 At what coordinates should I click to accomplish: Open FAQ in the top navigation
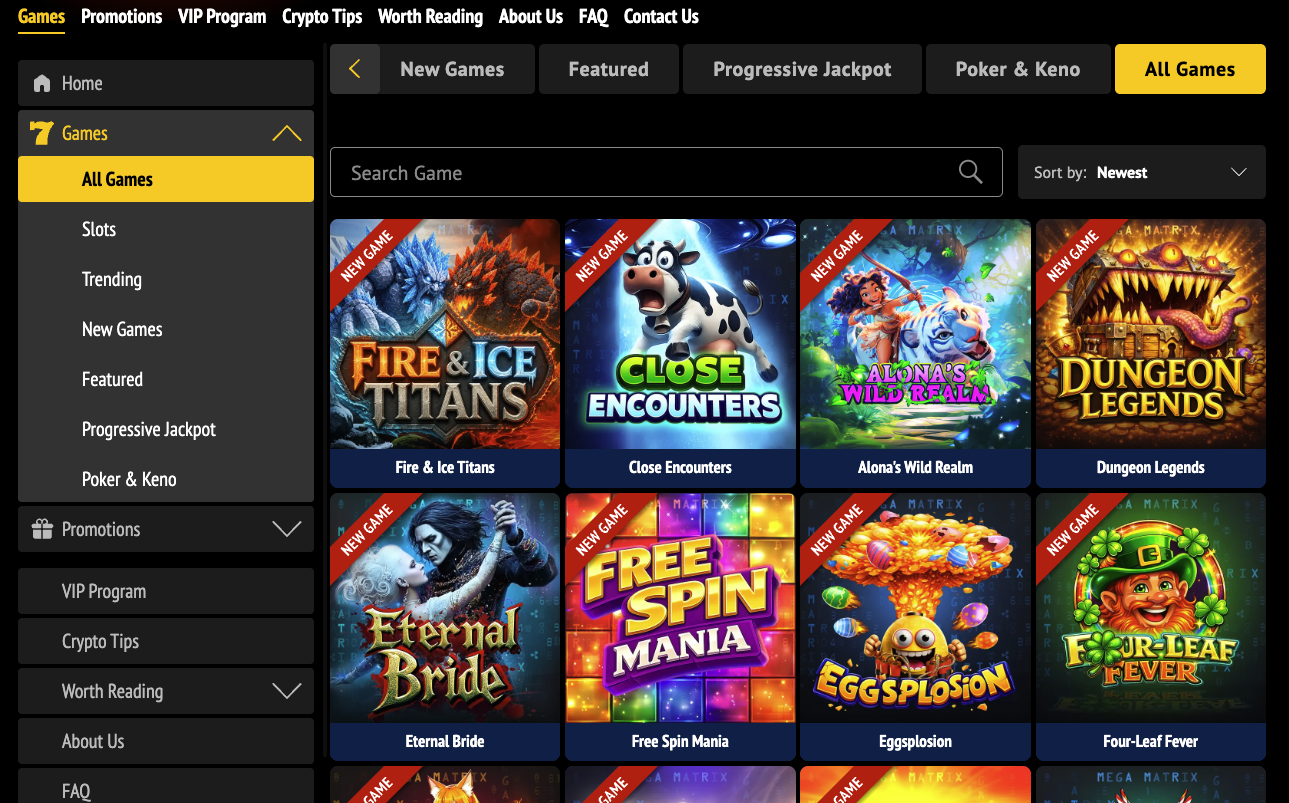click(593, 16)
